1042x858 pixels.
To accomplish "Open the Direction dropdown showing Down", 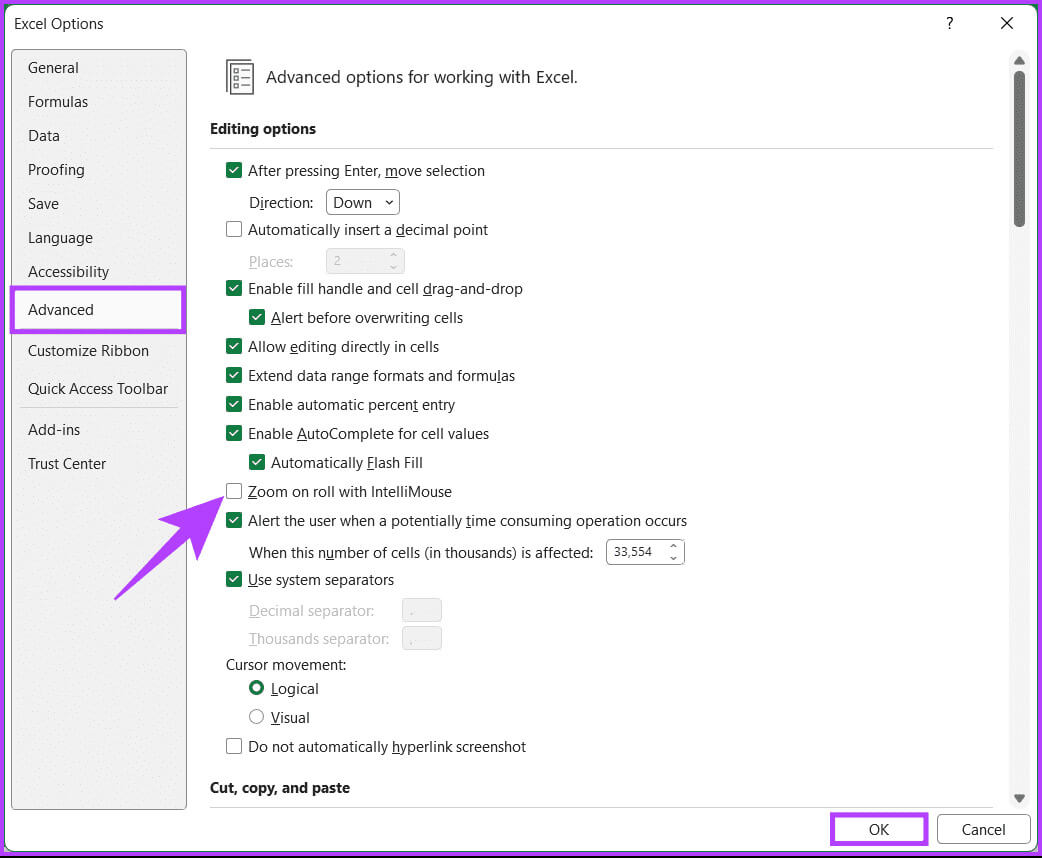I will pyautogui.click(x=363, y=202).
